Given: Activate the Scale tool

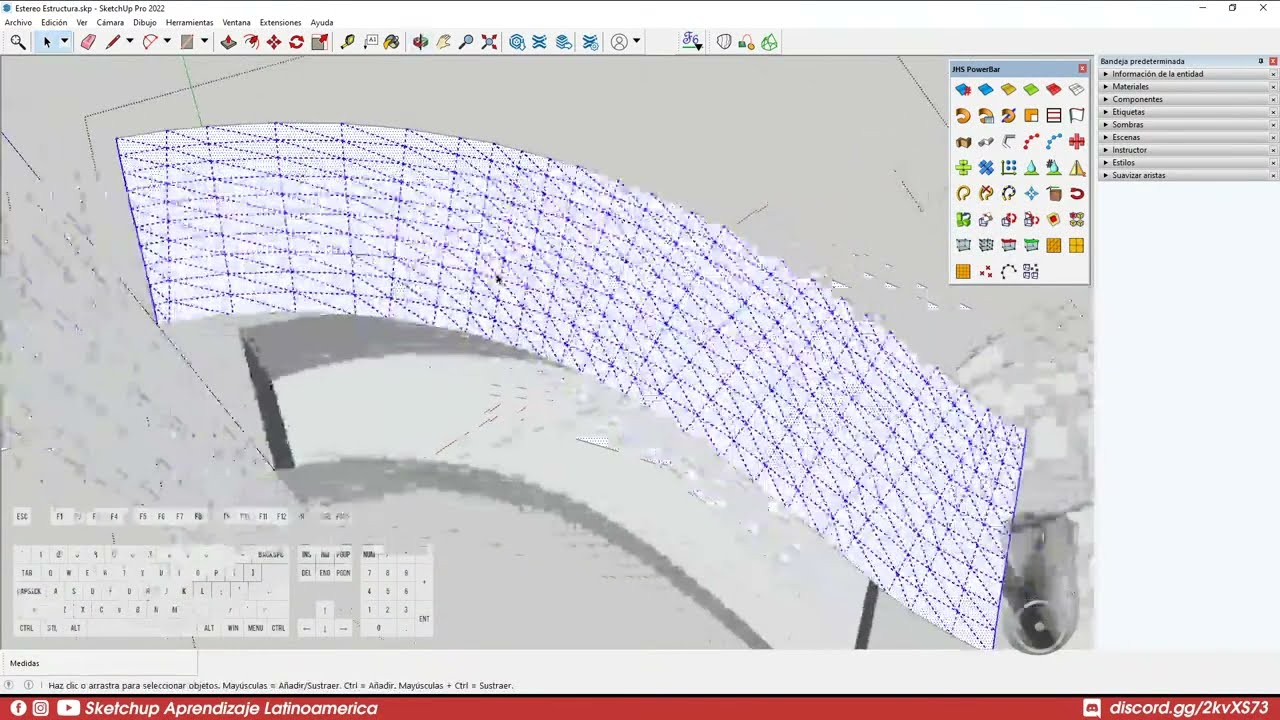Looking at the screenshot, I should [x=319, y=42].
